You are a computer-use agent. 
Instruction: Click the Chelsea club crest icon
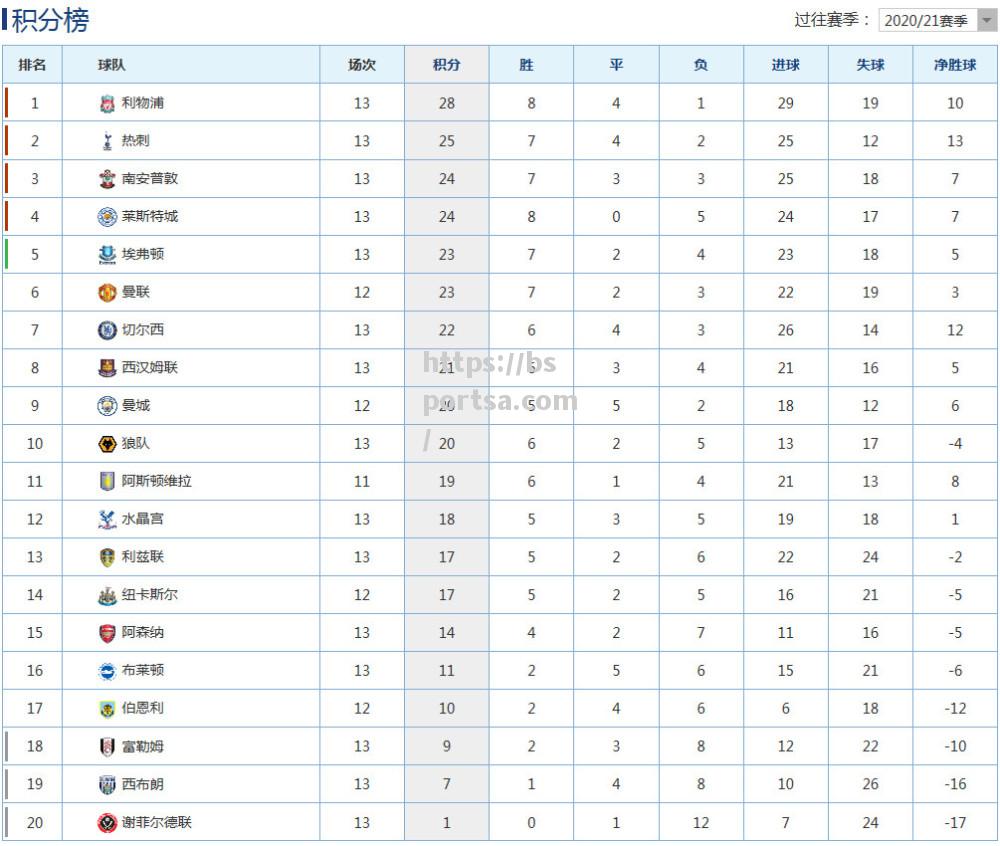point(107,330)
